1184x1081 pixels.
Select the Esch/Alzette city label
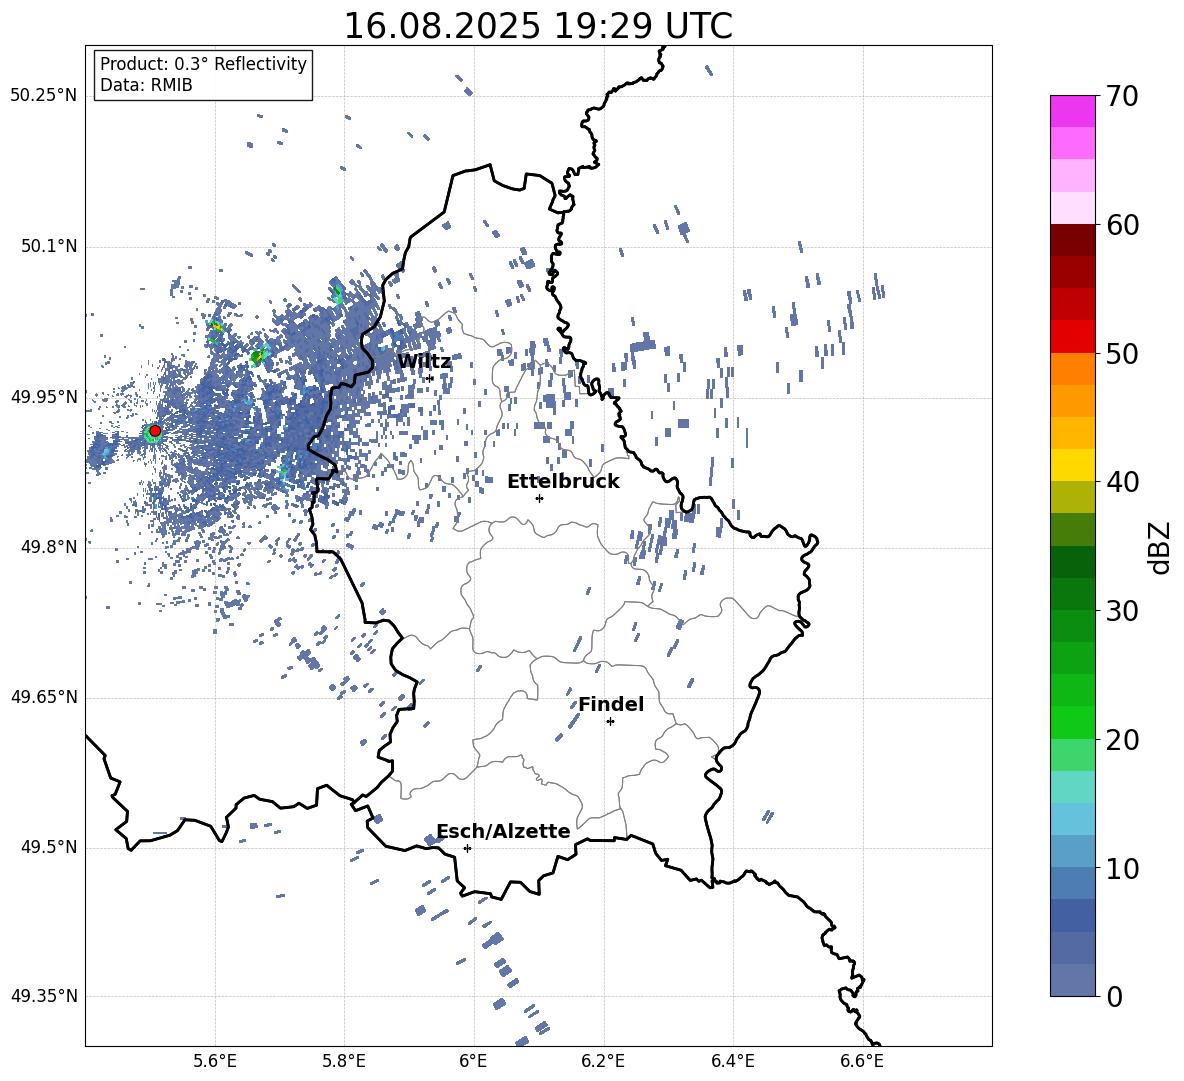pos(504,832)
